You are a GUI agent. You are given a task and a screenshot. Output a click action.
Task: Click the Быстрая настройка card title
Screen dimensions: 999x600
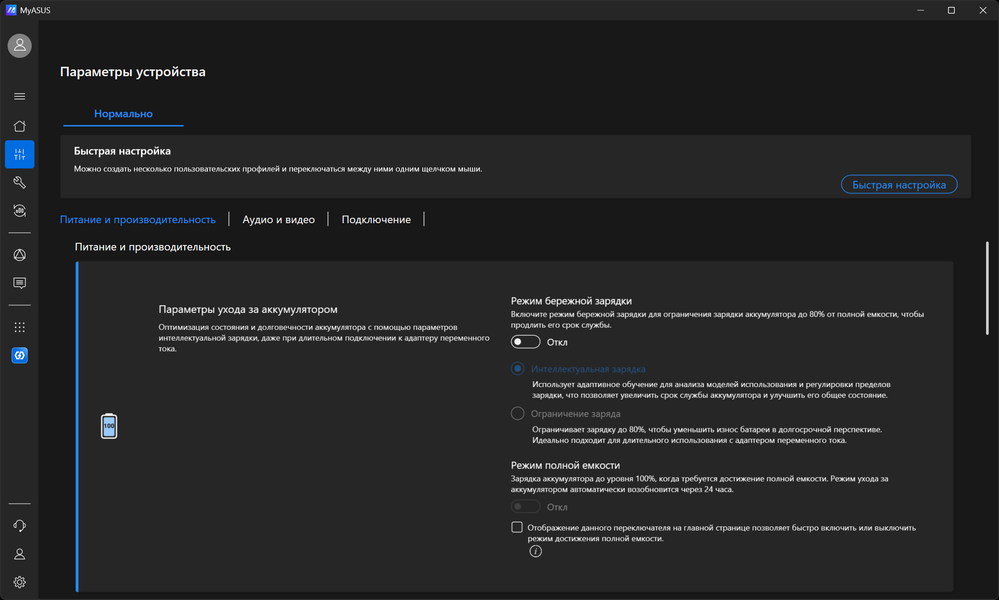pyautogui.click(x=122, y=151)
